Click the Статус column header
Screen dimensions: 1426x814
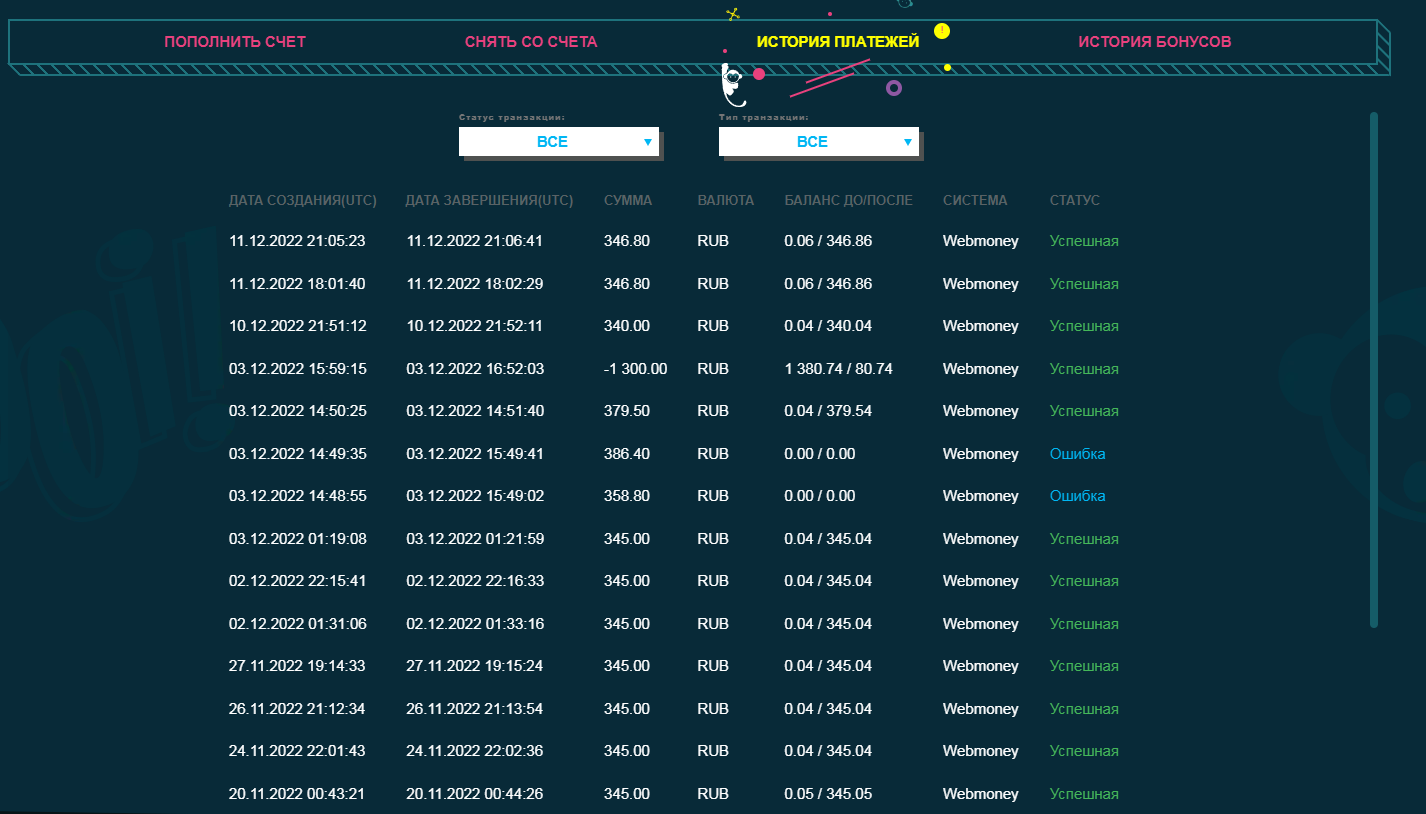(x=1074, y=200)
